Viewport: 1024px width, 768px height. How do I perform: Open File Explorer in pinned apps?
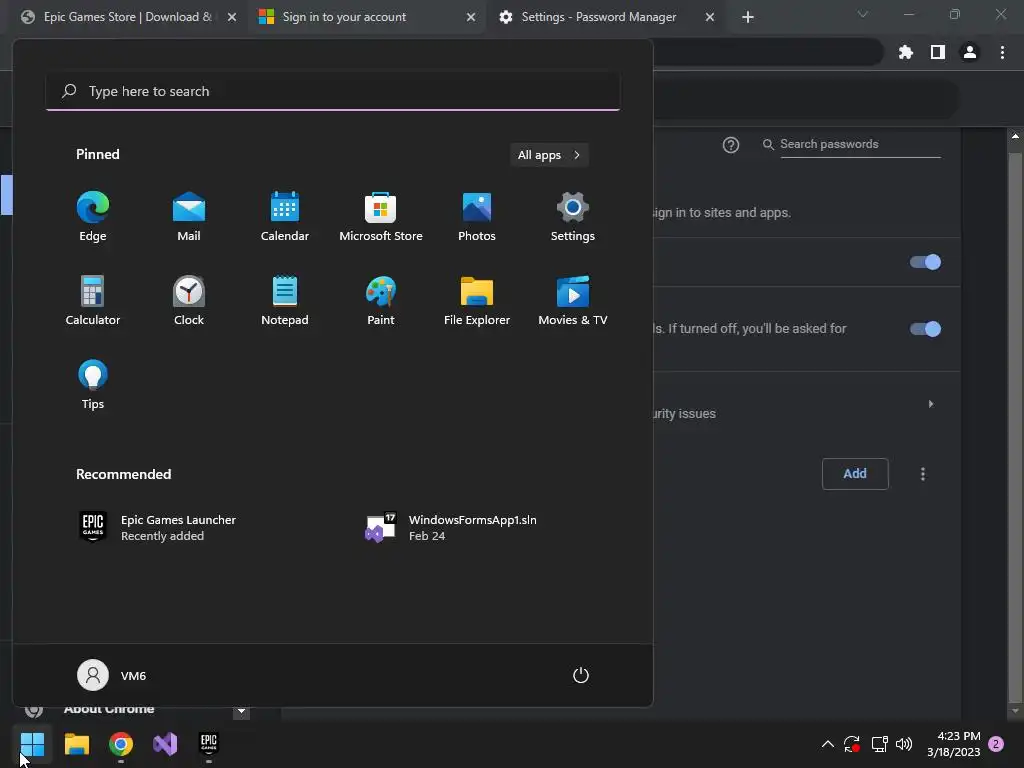(477, 300)
